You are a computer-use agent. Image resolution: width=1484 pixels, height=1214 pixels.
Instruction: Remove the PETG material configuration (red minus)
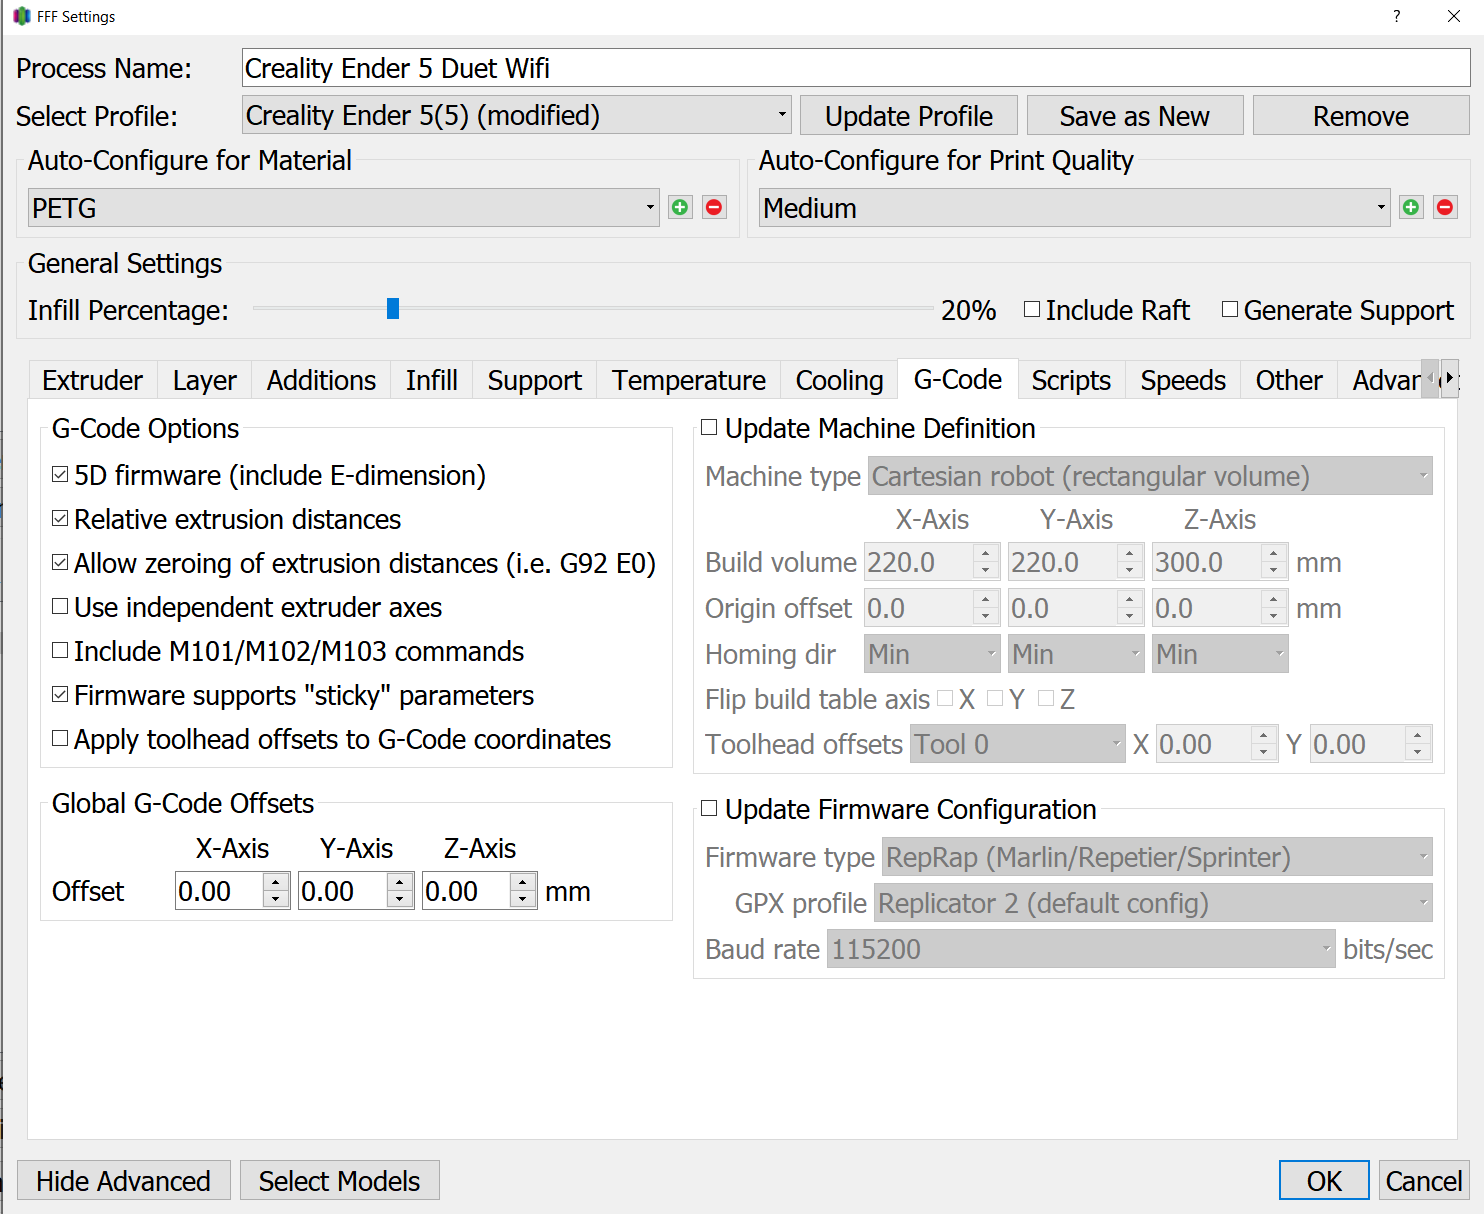click(x=714, y=207)
